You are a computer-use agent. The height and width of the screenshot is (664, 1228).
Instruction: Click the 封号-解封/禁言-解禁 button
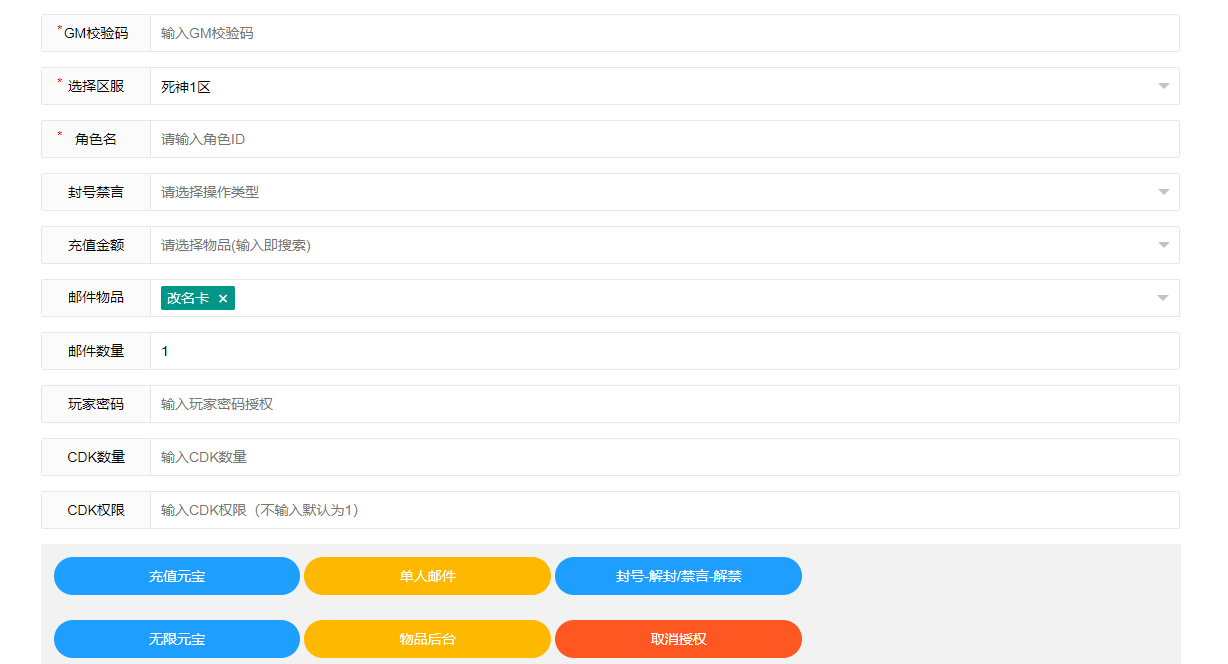[x=678, y=576]
